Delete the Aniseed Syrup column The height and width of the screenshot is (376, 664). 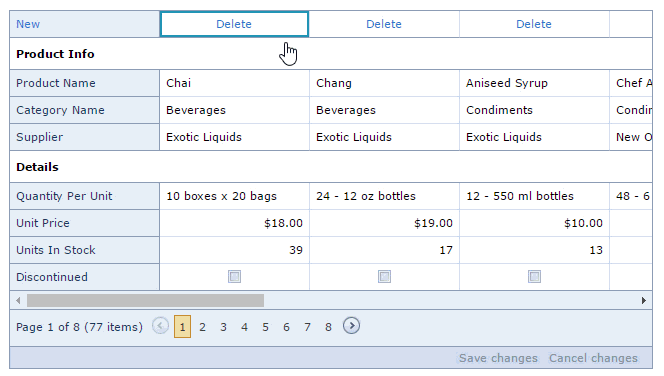534,24
